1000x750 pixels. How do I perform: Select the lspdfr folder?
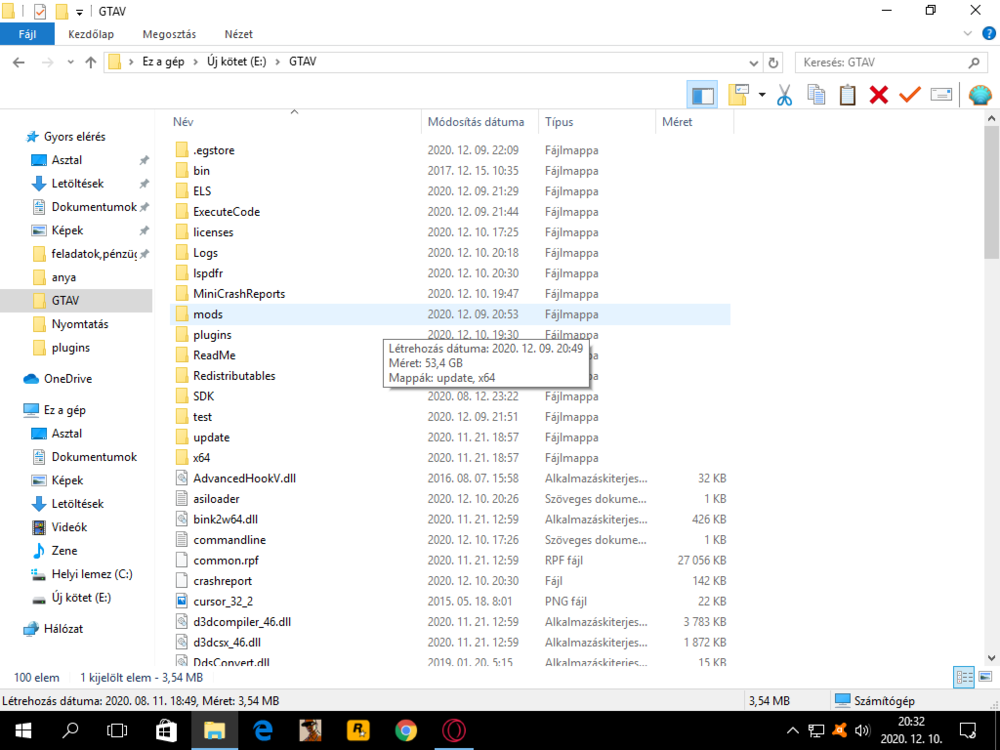tap(208, 274)
